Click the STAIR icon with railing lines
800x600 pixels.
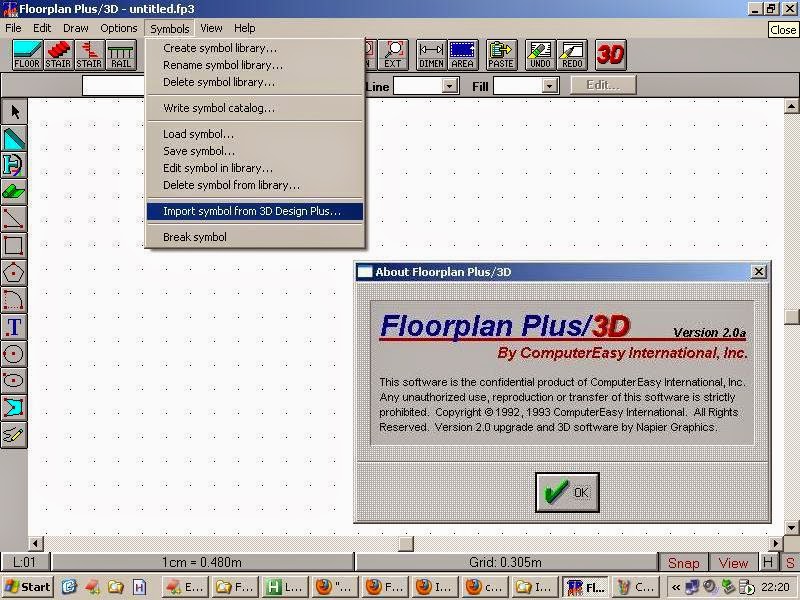coord(89,55)
